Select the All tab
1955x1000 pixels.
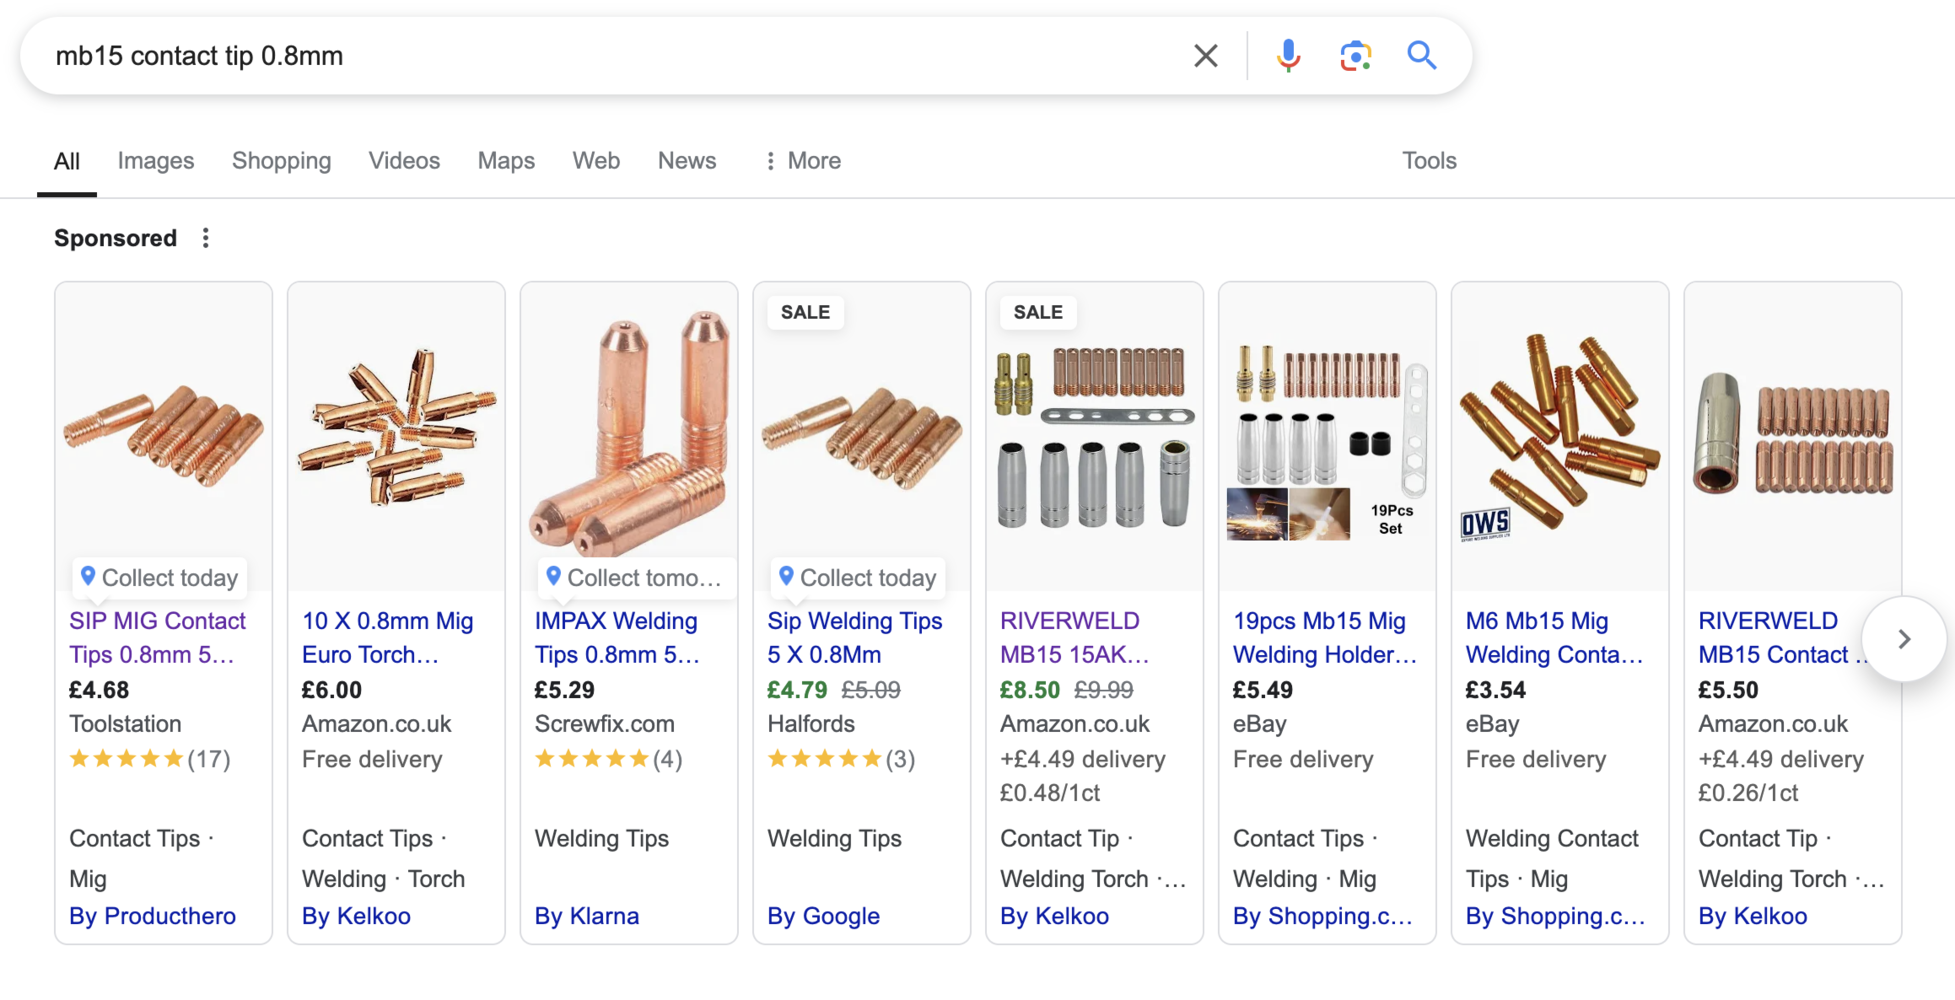click(67, 161)
